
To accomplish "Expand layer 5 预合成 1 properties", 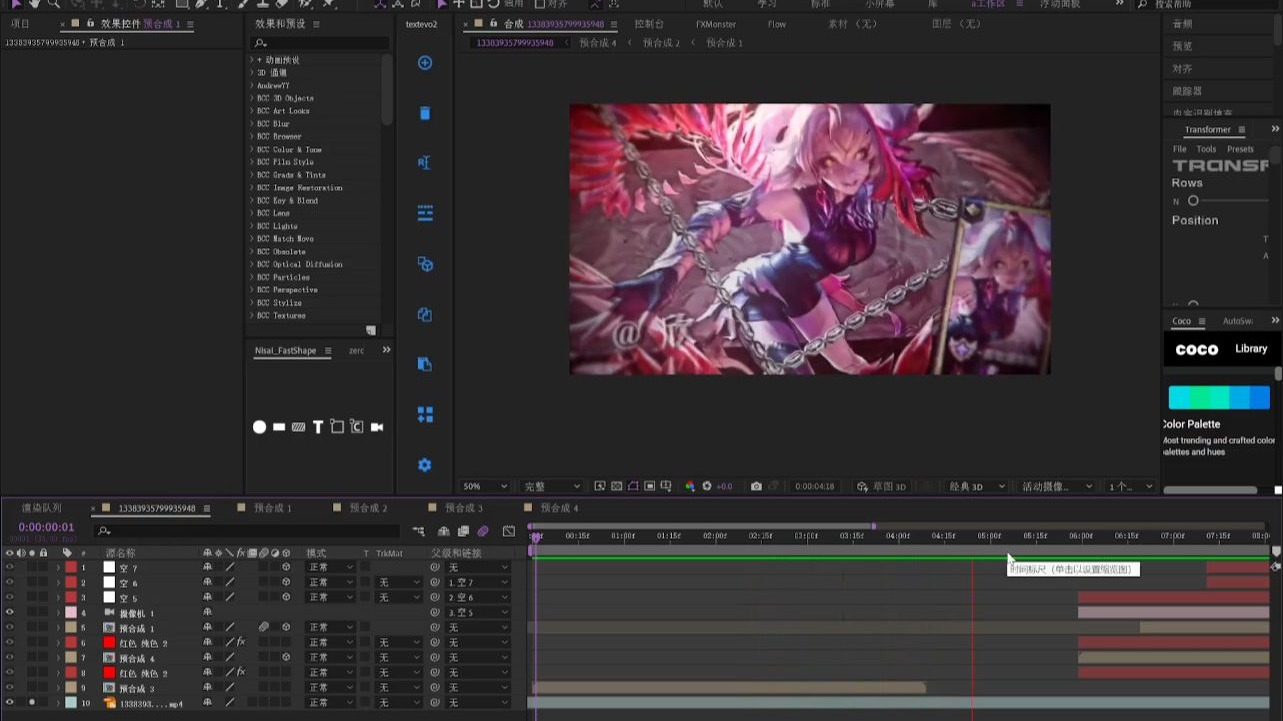I will [58, 627].
